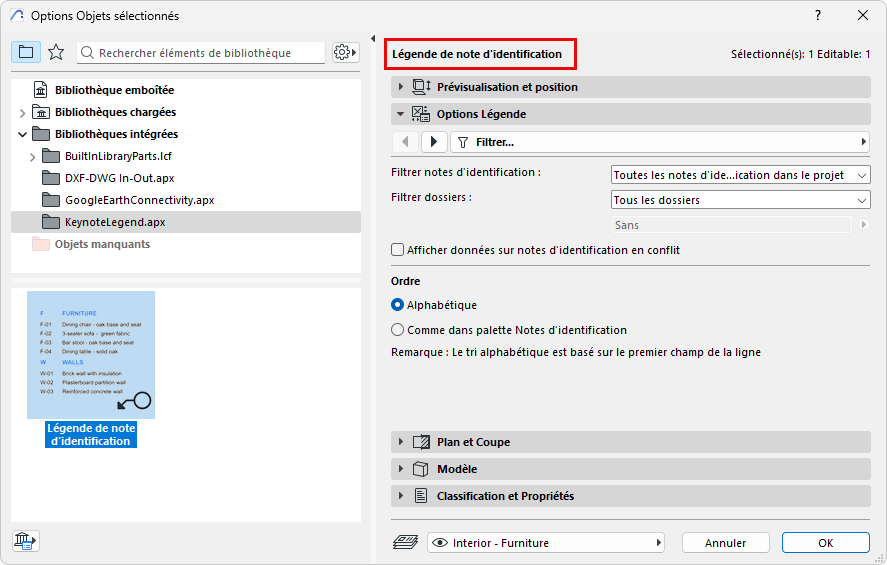Viewport: 887px width, 565px height.
Task: Select Comme dans palette Notes d'identification
Action: point(398,330)
